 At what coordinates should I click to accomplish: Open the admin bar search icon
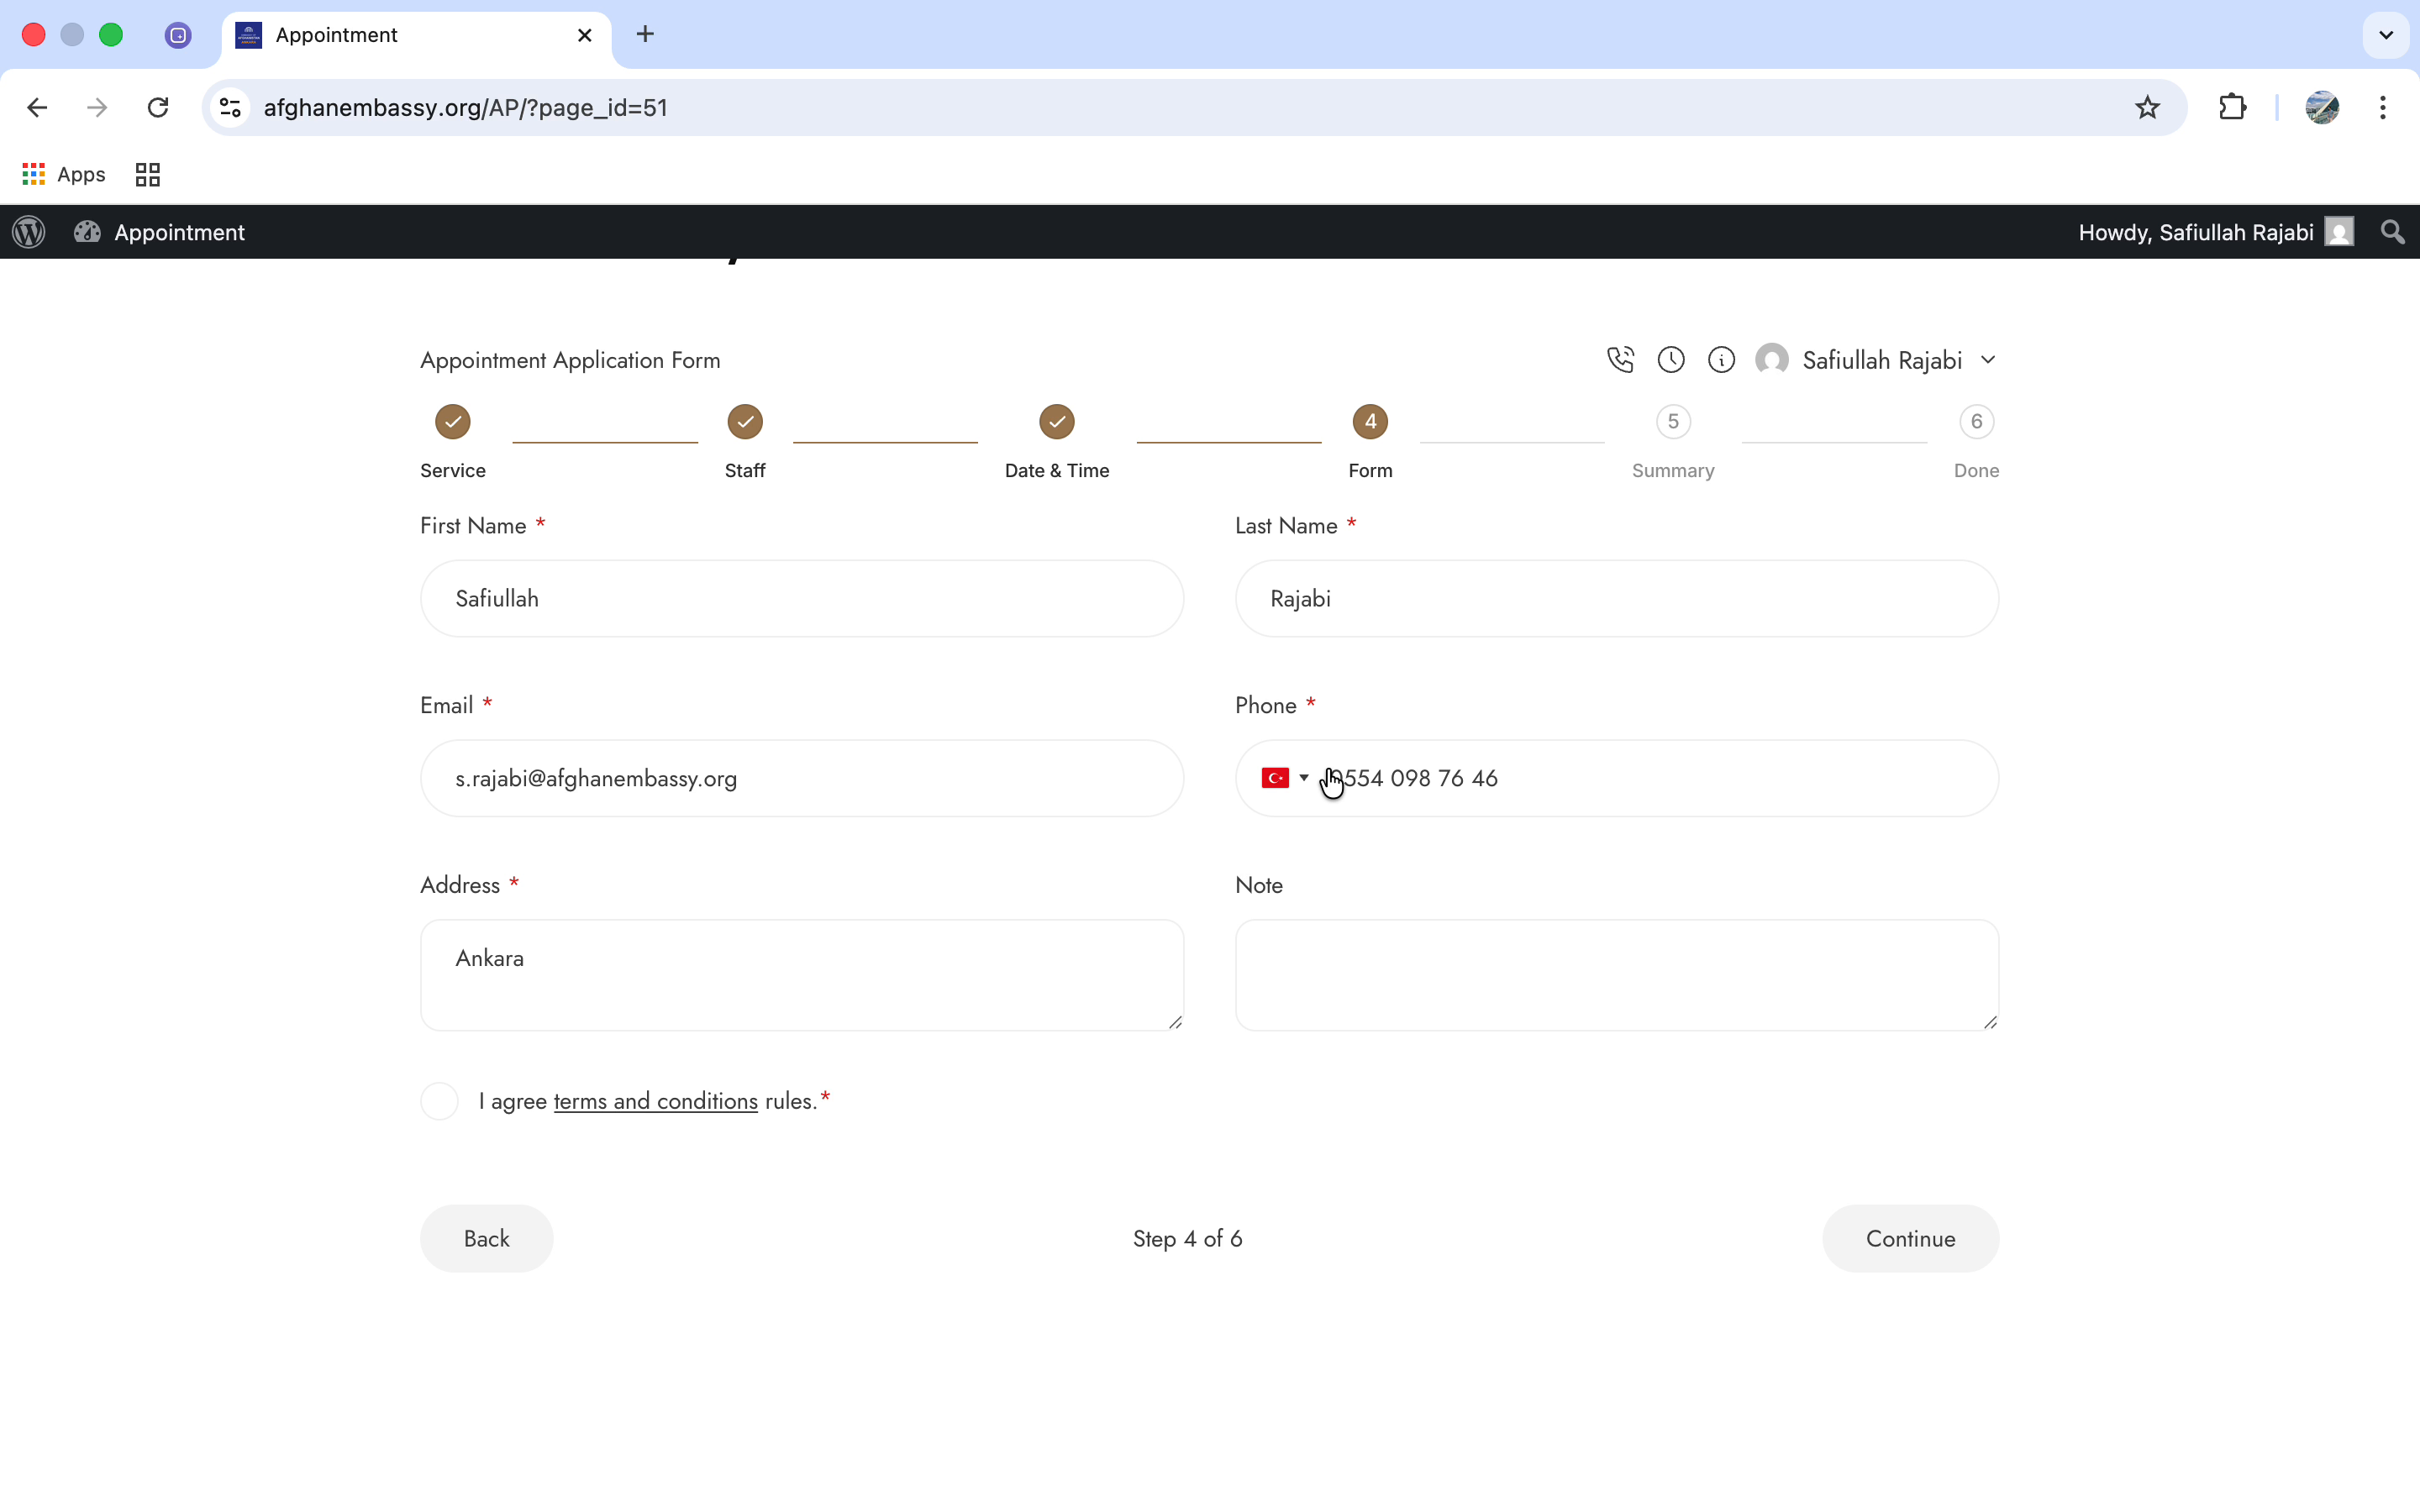click(2392, 232)
